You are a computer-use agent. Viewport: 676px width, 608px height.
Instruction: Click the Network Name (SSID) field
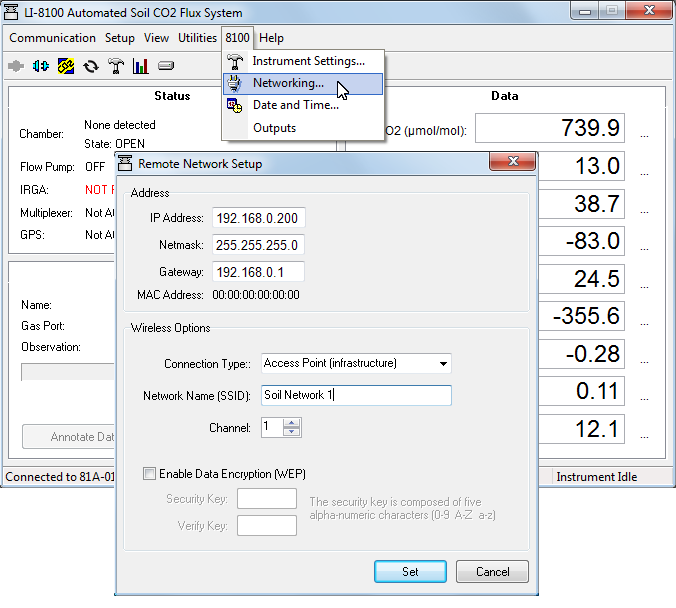[356, 395]
